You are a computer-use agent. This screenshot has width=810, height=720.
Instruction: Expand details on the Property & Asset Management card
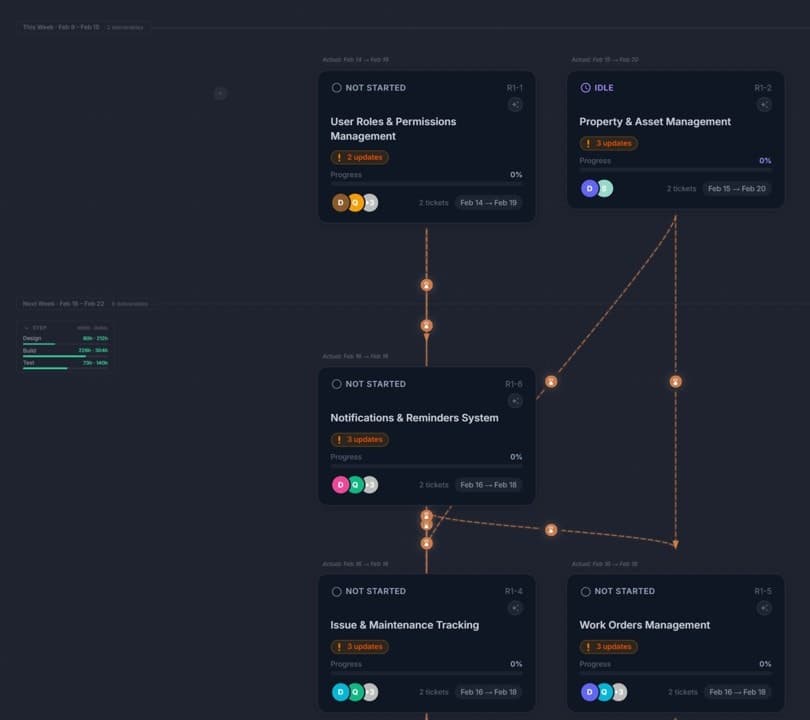pyautogui.click(x=765, y=104)
